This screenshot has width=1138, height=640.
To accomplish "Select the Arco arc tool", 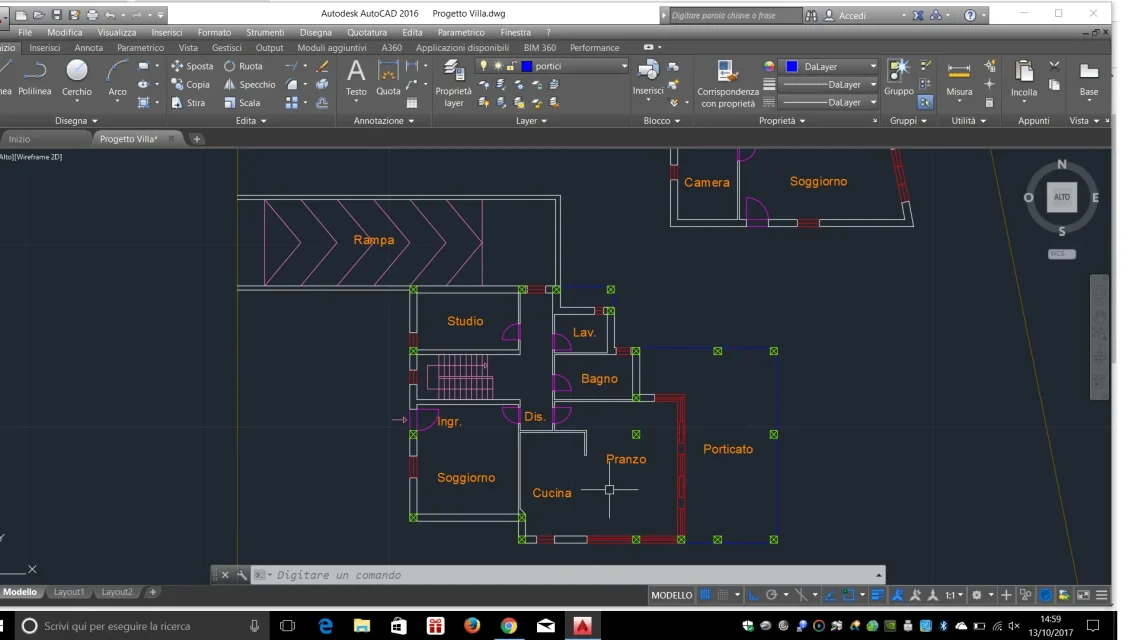I will point(117,78).
